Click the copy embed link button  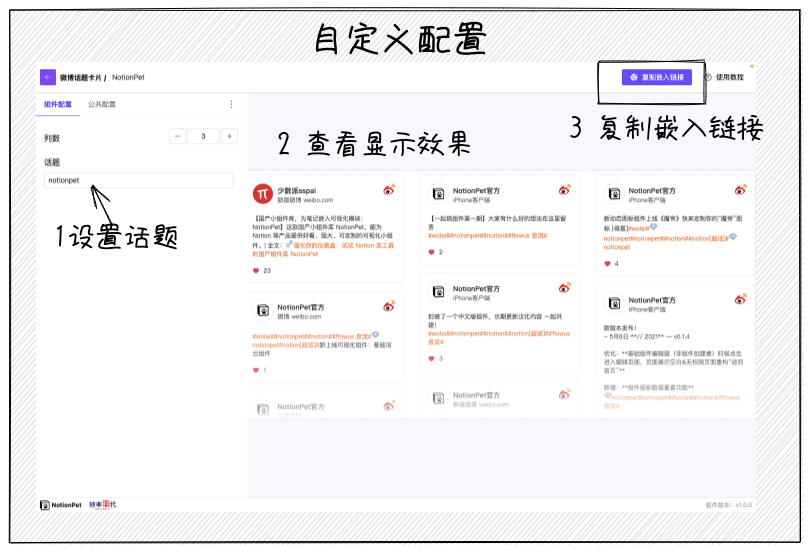click(657, 77)
